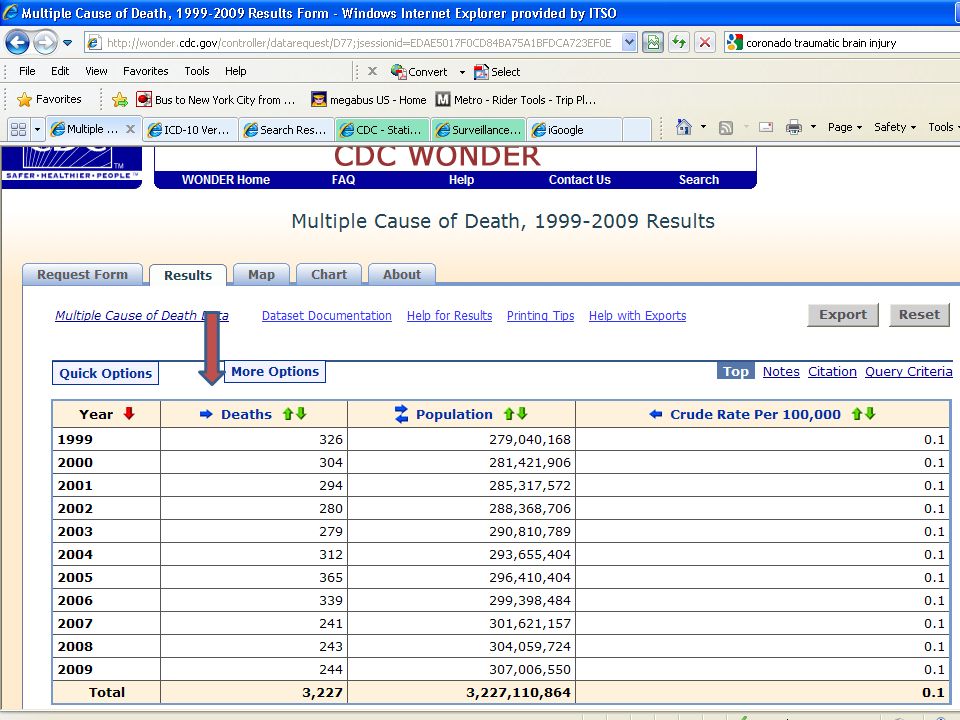Open the Safety dropdown menu
Screen dimensions: 960x720
[894, 127]
